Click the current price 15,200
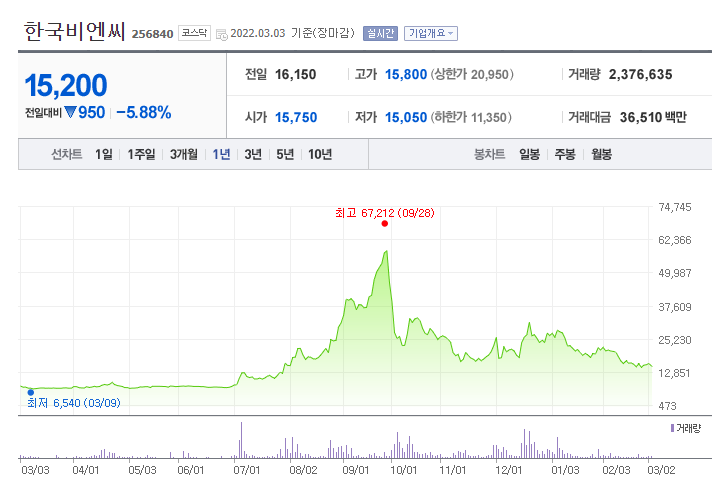The image size is (712, 487). pyautogui.click(x=66, y=85)
